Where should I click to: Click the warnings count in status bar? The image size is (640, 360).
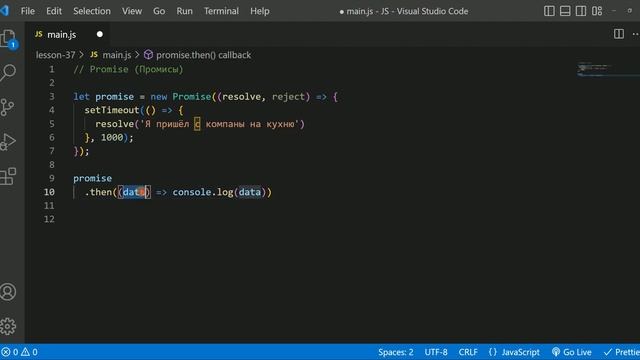[29, 352]
